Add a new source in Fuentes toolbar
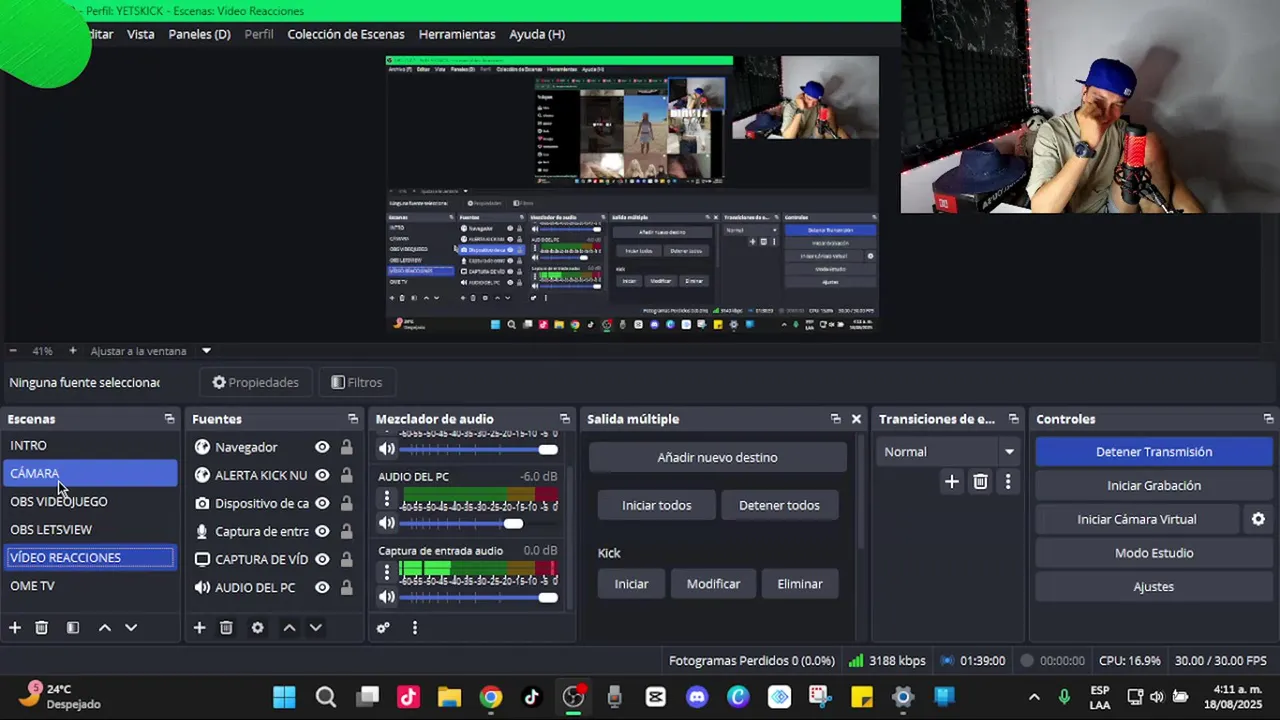Image resolution: width=1280 pixels, height=720 pixels. pos(199,628)
